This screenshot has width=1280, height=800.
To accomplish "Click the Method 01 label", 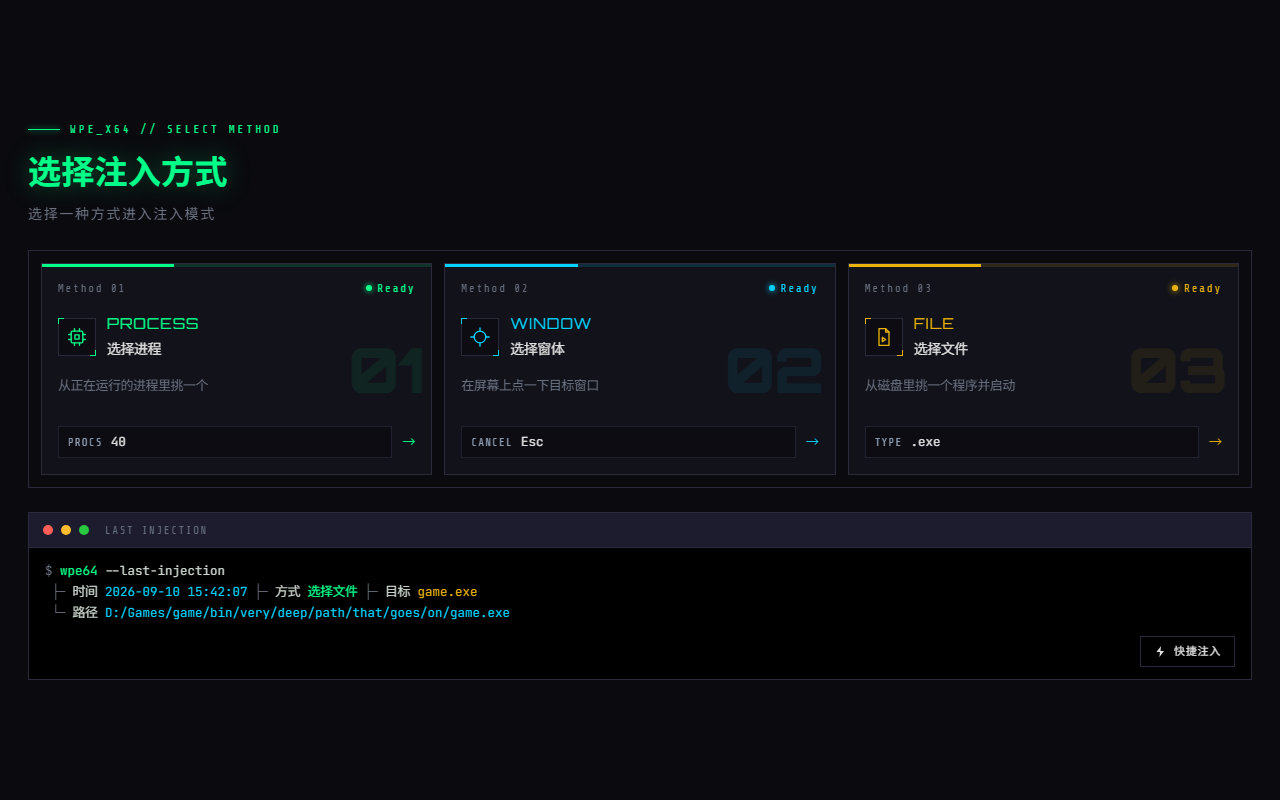I will pos(92,289).
